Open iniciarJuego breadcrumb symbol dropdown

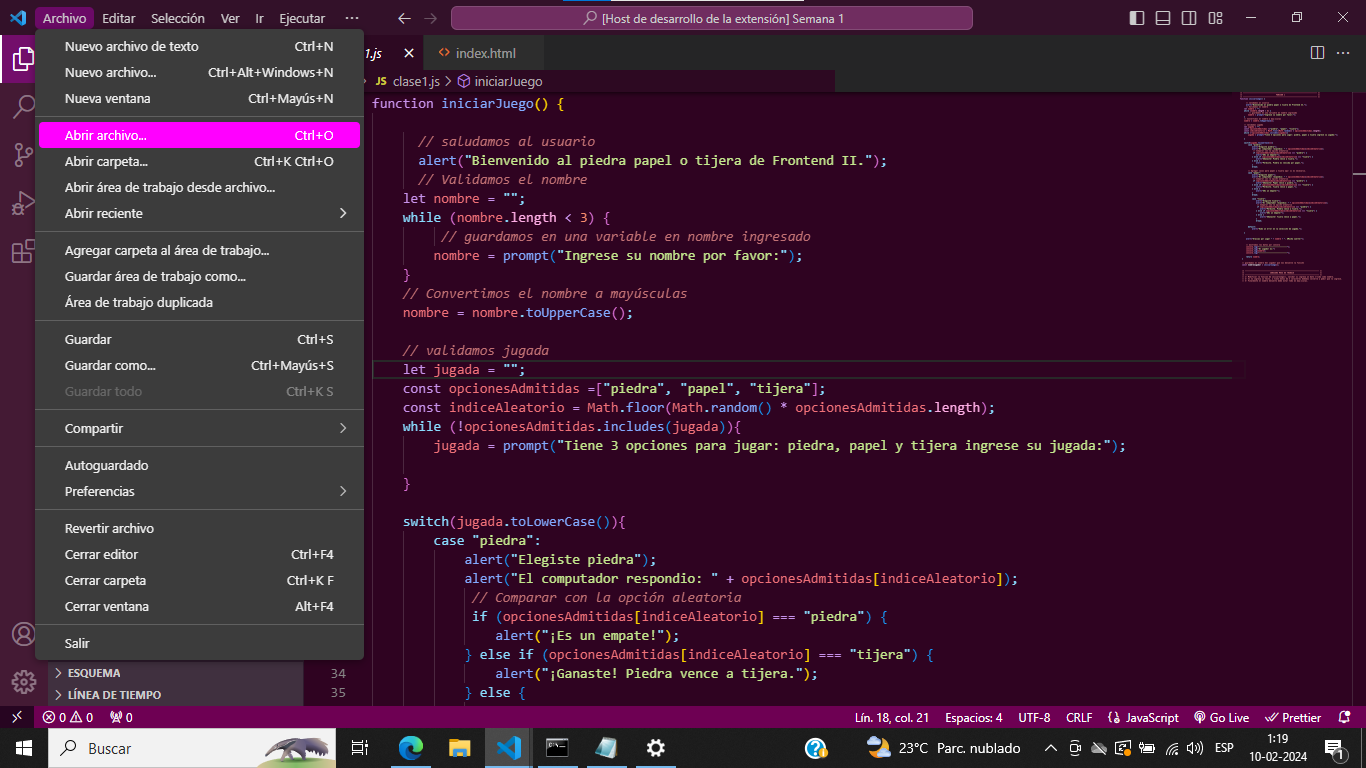pyautogui.click(x=500, y=81)
